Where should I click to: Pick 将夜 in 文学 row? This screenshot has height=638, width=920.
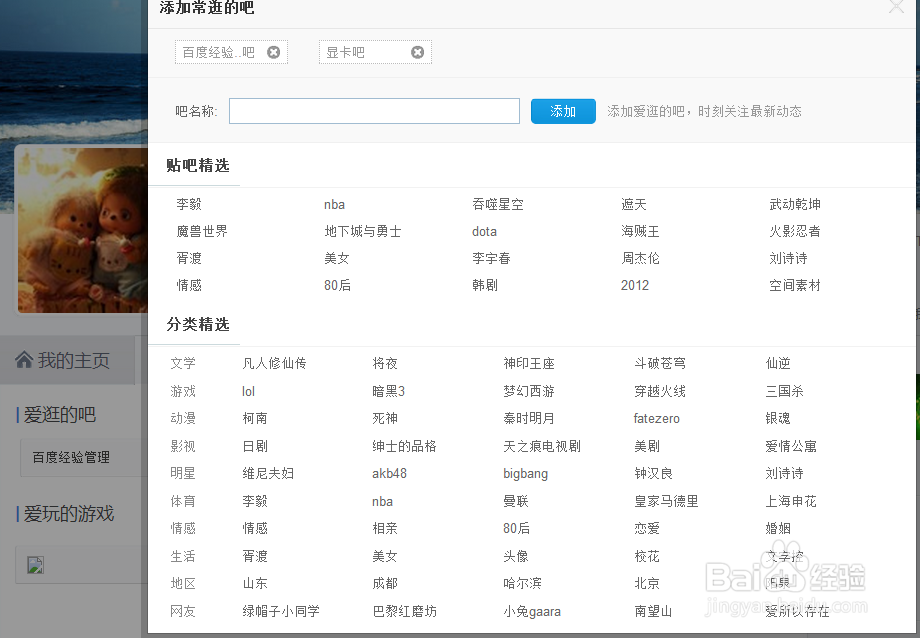coord(385,363)
